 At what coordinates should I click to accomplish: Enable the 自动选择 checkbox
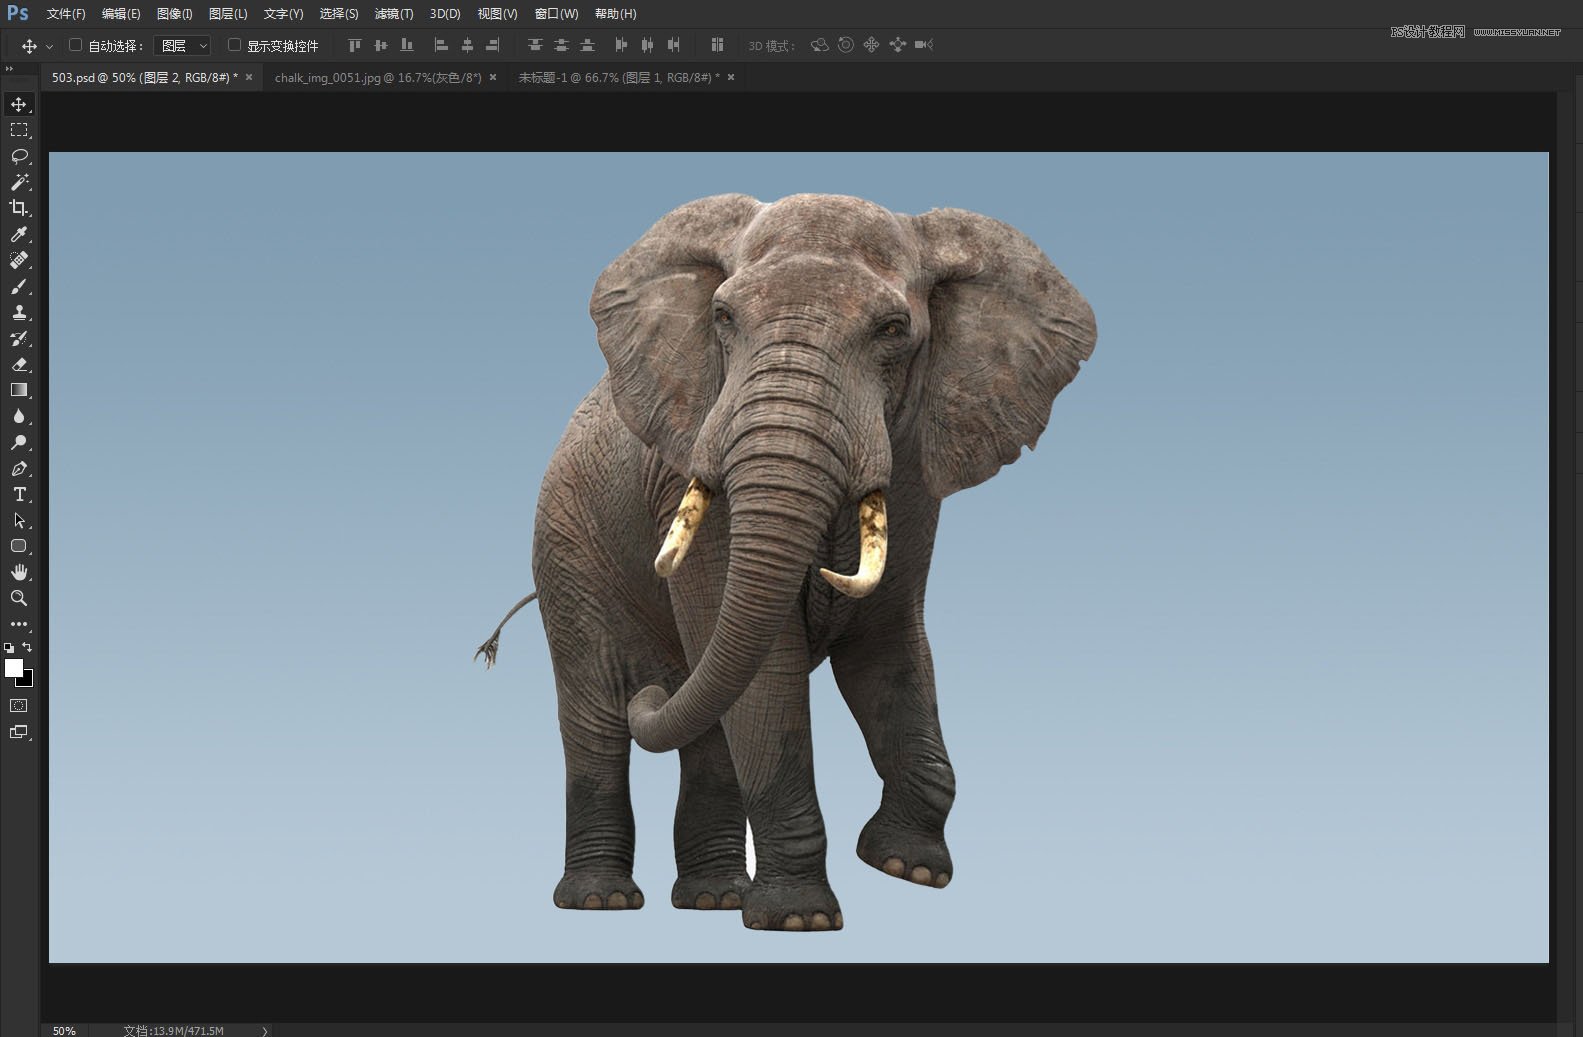tap(75, 45)
